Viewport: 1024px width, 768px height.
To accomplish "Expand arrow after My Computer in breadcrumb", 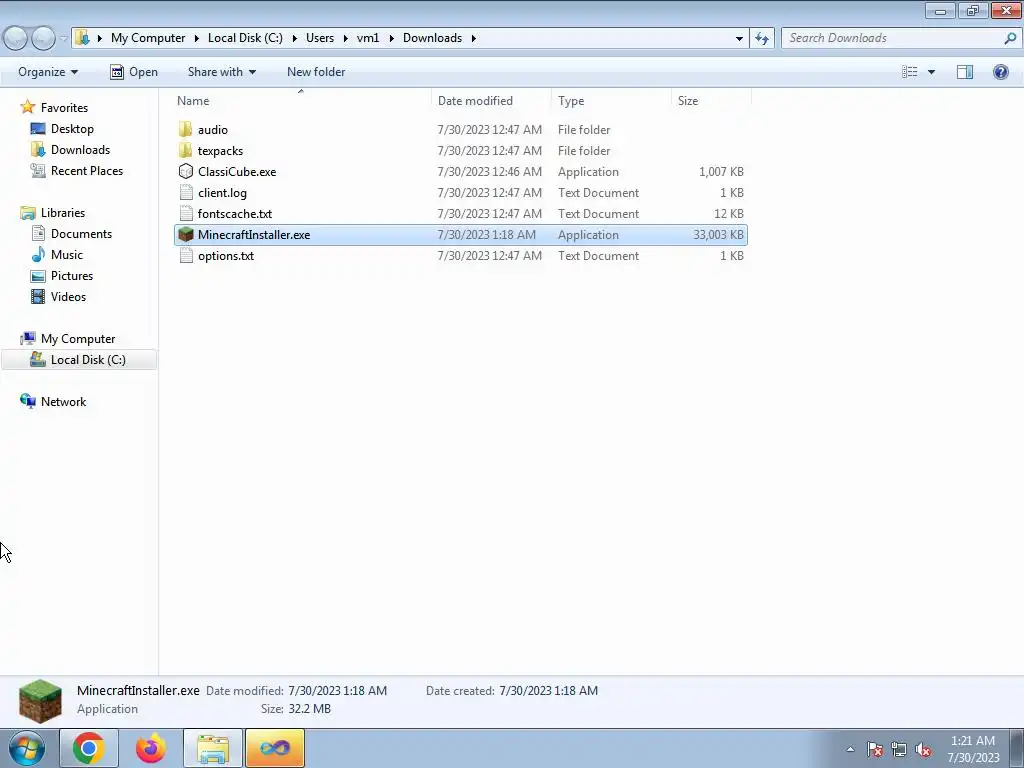I will coord(196,39).
